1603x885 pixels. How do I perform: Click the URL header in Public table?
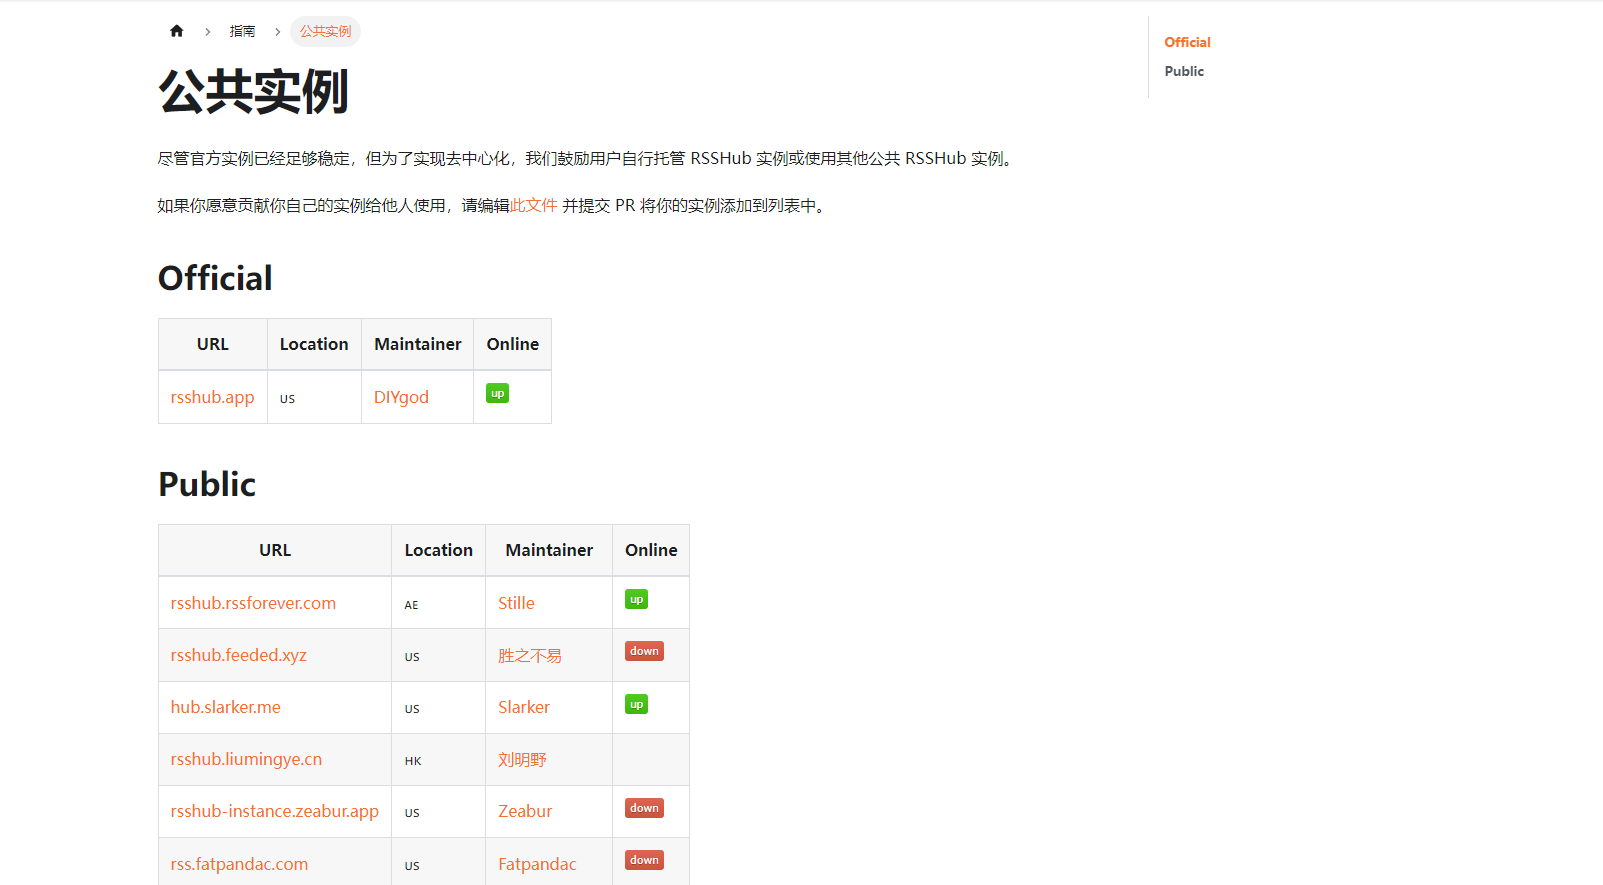point(275,550)
